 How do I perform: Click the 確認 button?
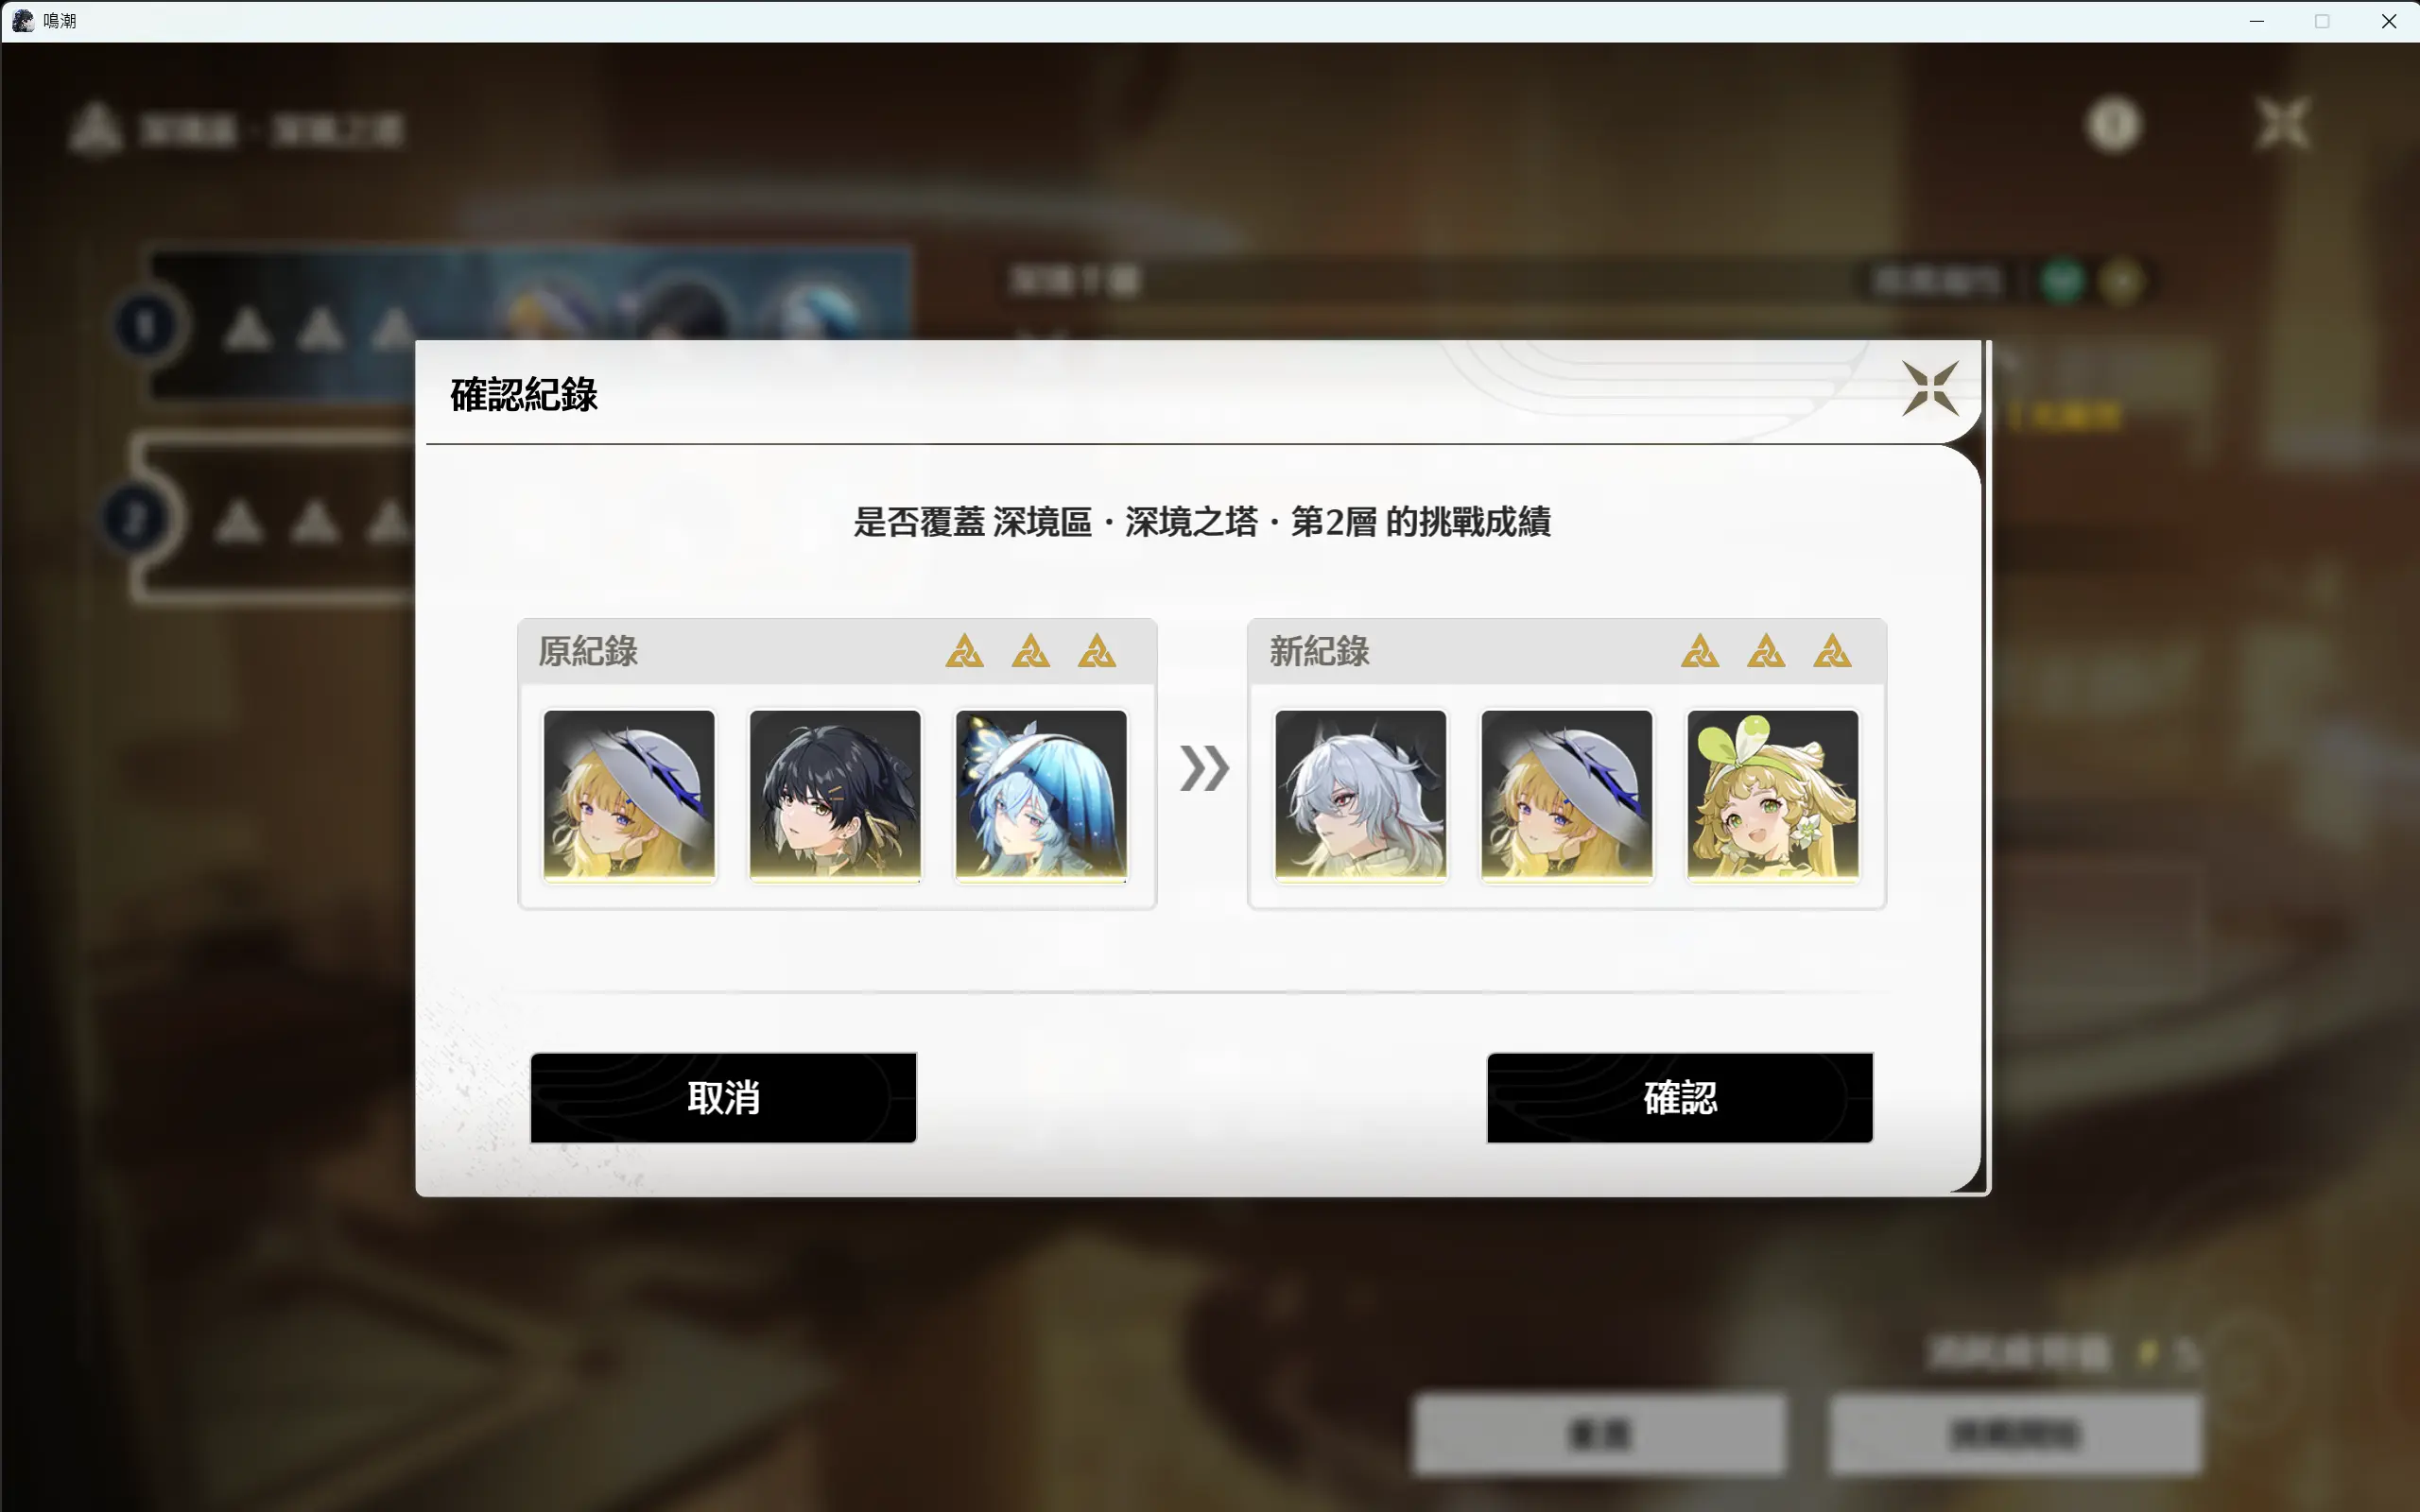tap(1680, 1097)
